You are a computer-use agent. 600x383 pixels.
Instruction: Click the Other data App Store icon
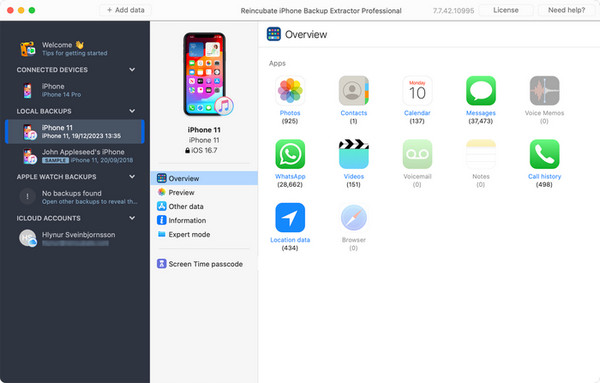[x=161, y=206]
